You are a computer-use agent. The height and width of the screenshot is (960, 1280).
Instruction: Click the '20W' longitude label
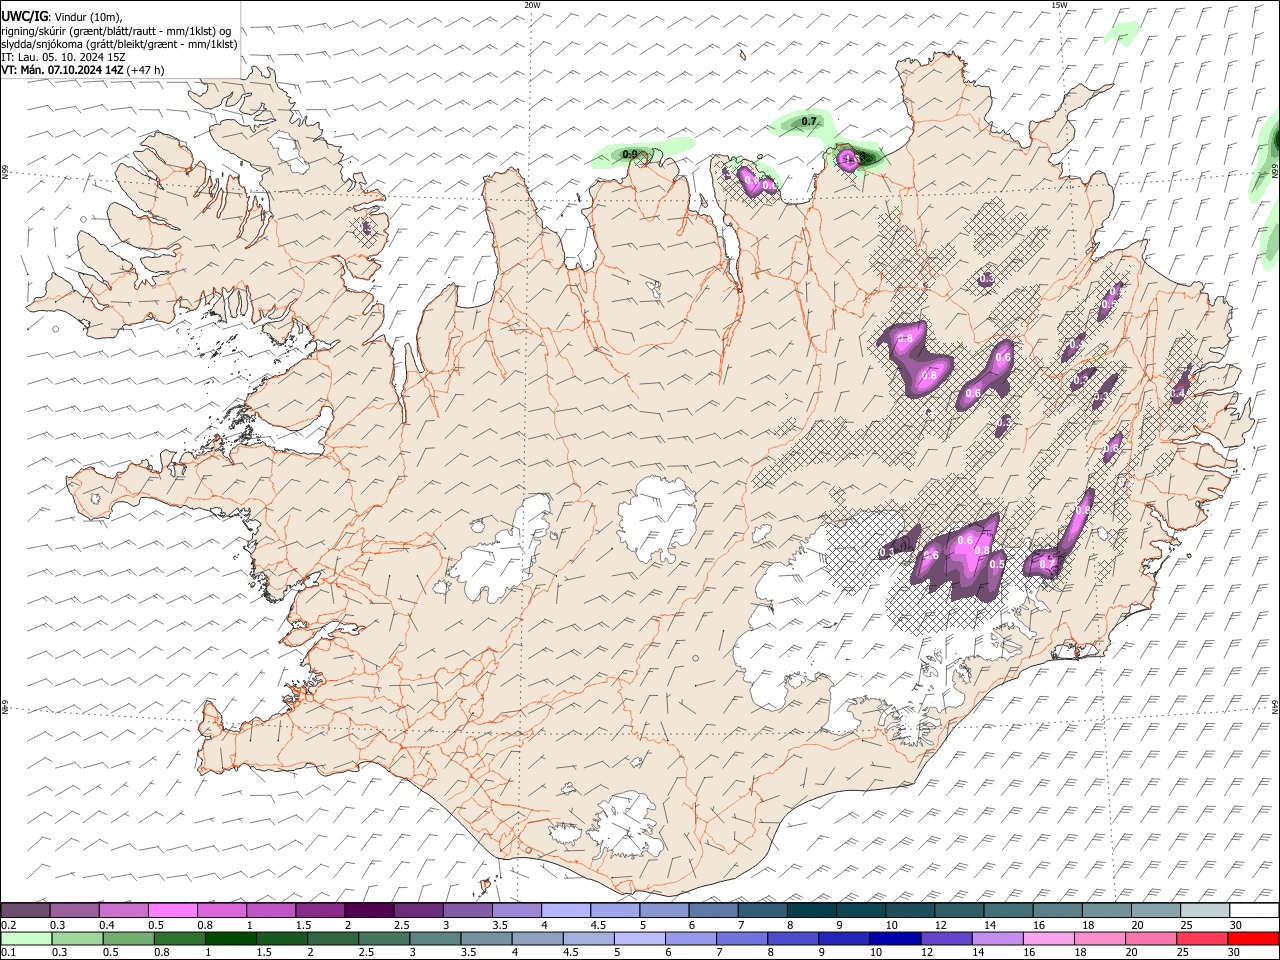tap(532, 5)
